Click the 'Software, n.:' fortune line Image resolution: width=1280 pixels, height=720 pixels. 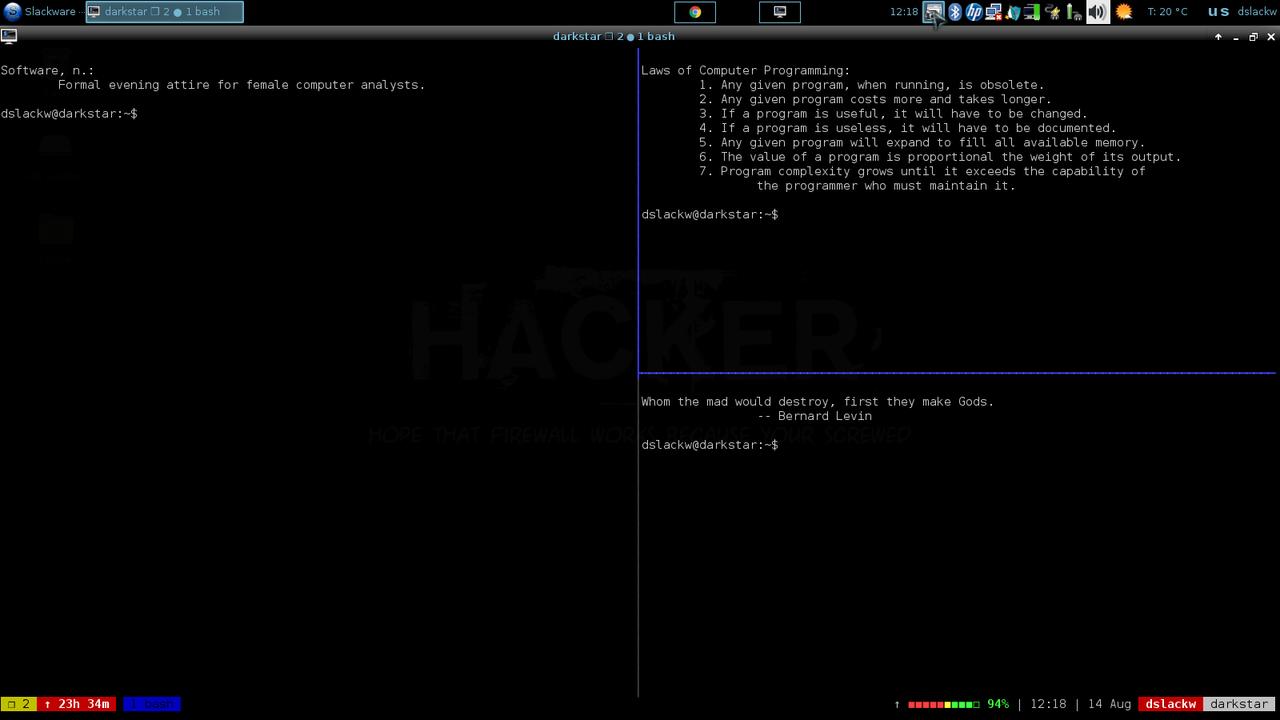coord(47,71)
